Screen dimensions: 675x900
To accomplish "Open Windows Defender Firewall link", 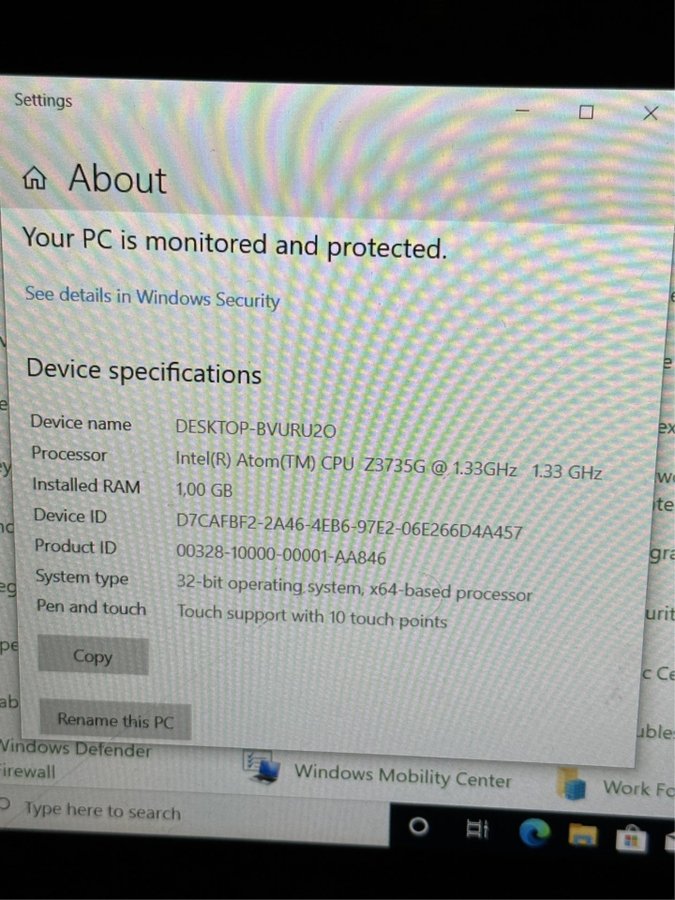I will click(75, 759).
